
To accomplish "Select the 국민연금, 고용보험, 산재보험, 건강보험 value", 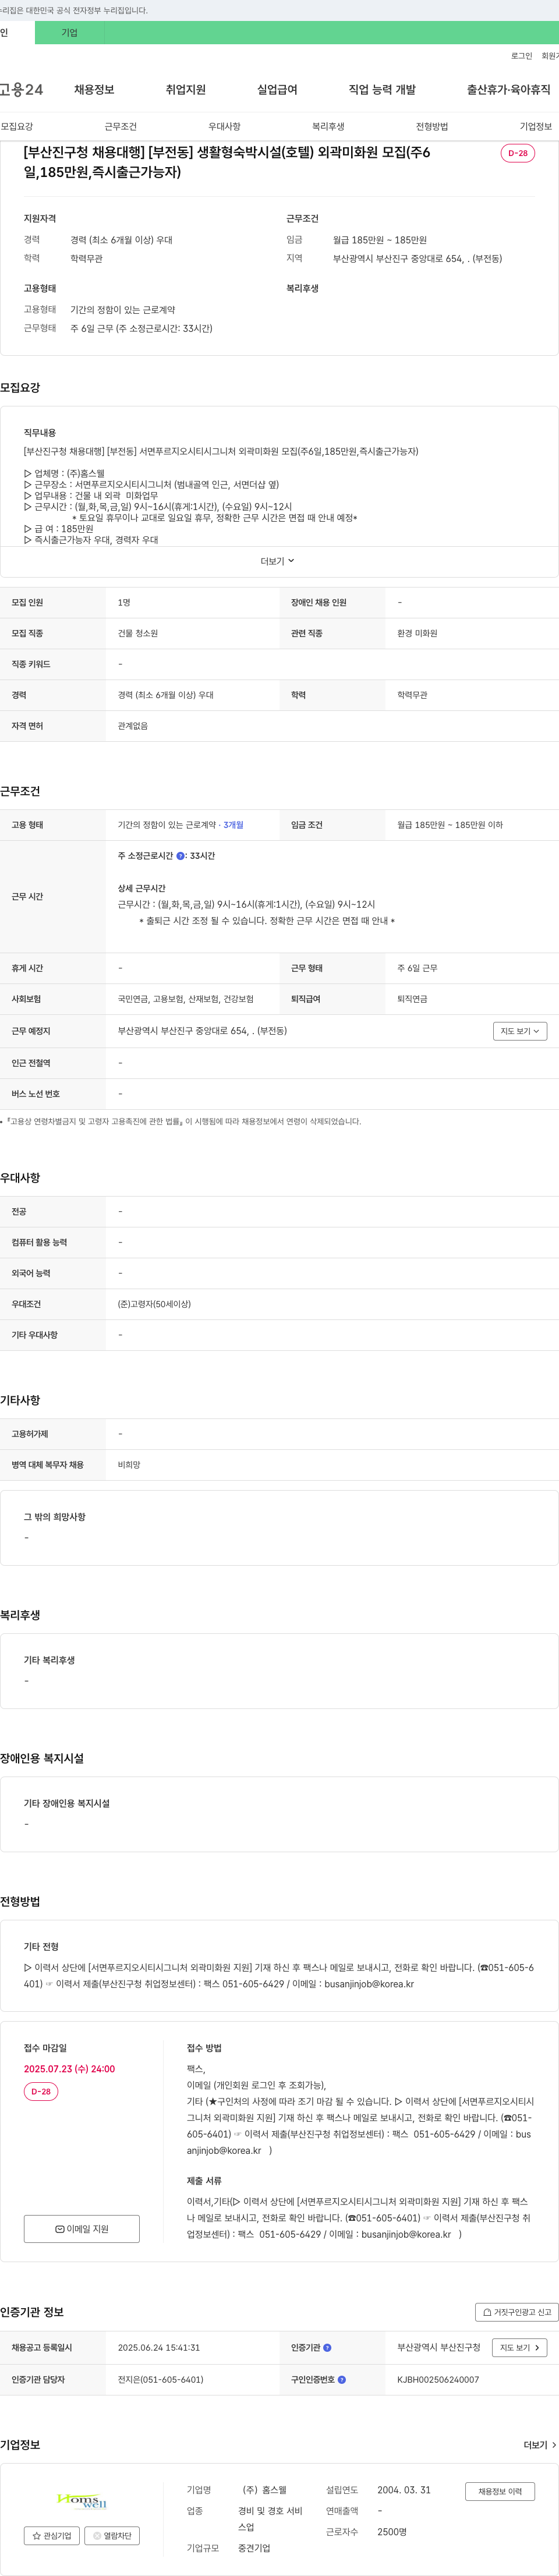I will pos(186,999).
